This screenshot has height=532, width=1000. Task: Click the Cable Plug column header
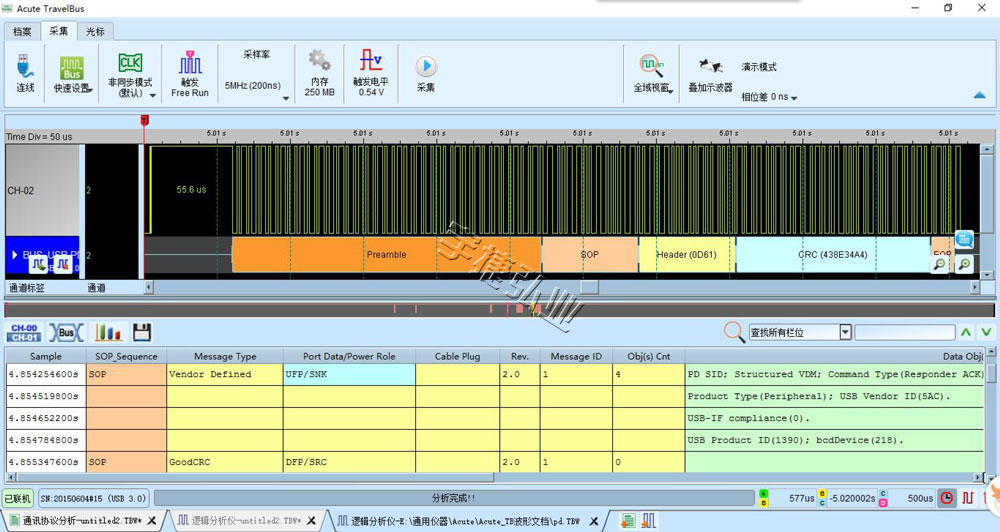point(457,357)
